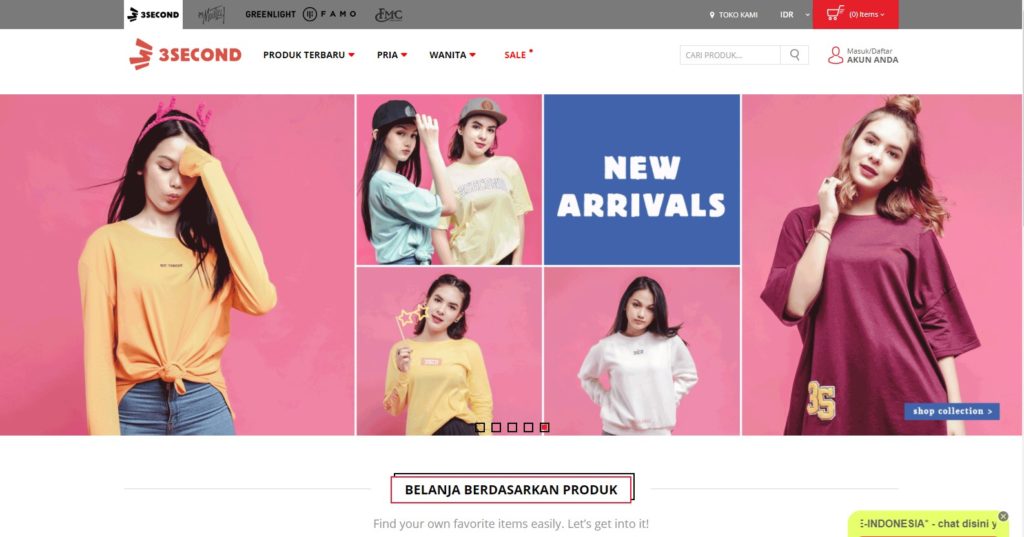1024x537 pixels.
Task: Select the FAMO brand logo
Action: pyautogui.click(x=330, y=14)
